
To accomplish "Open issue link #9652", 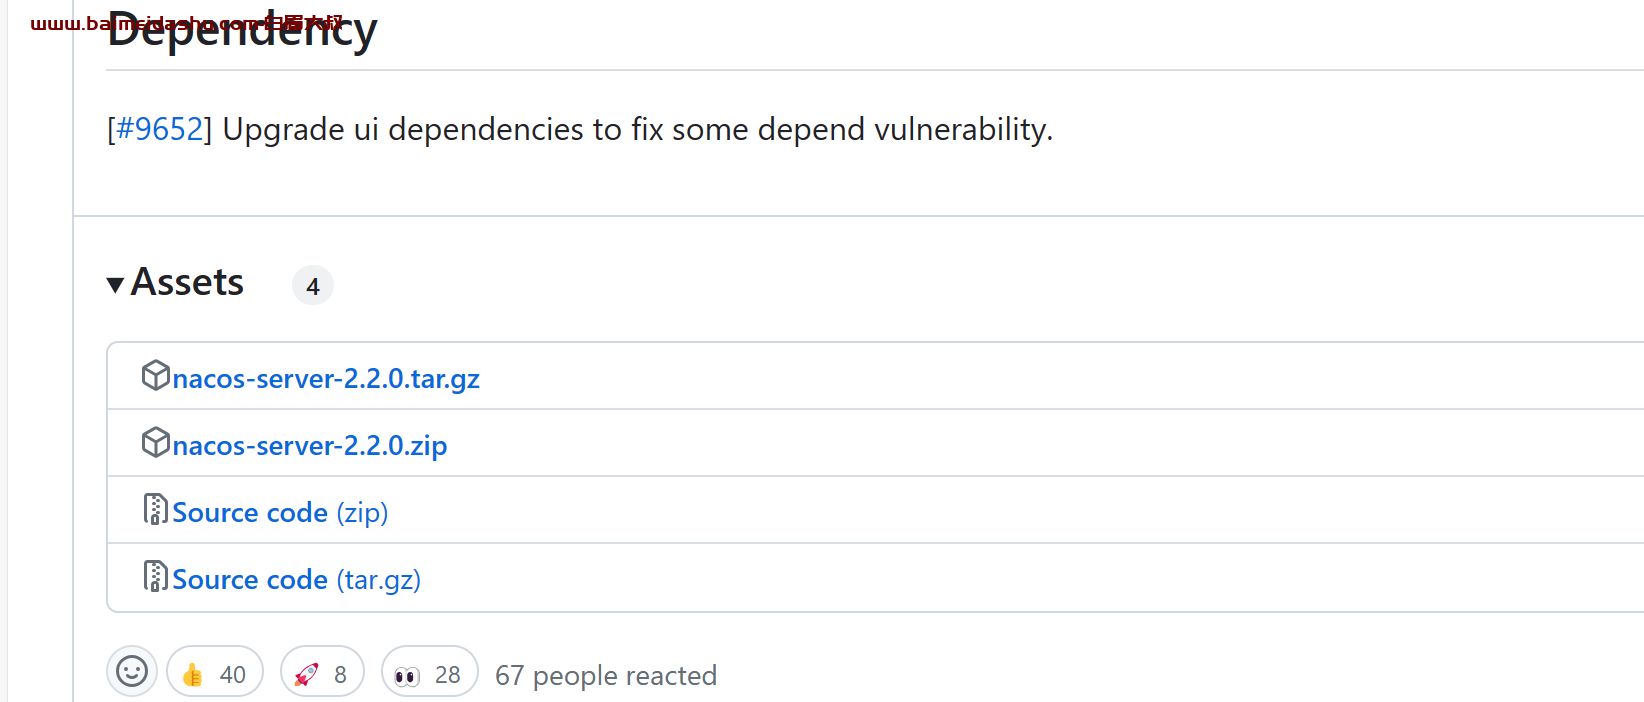I will pyautogui.click(x=160, y=129).
